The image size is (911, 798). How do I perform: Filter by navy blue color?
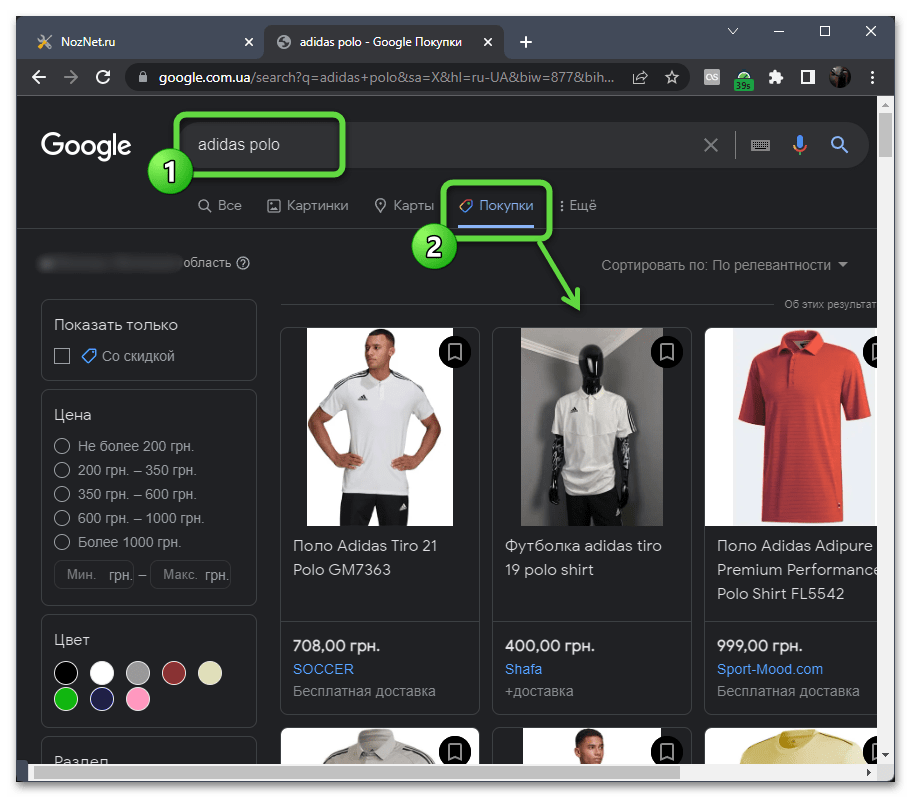pyautogui.click(x=102, y=699)
